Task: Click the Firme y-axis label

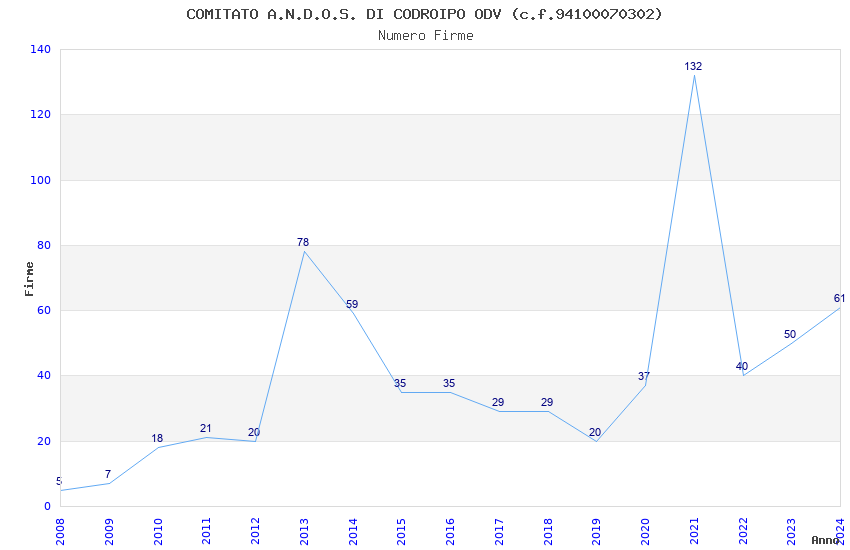Action: coord(29,279)
